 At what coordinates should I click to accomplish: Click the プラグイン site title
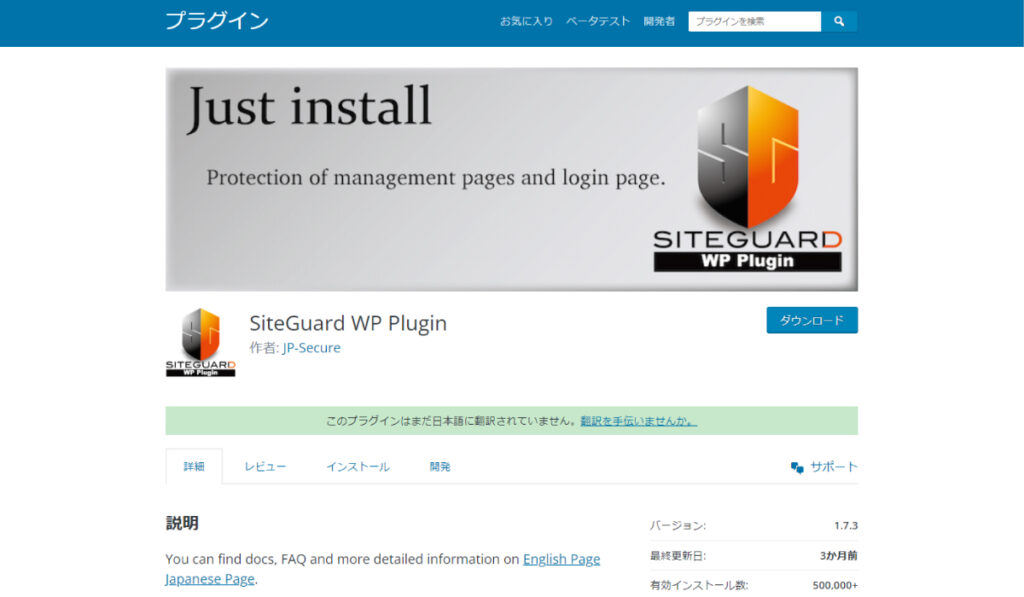(x=217, y=21)
